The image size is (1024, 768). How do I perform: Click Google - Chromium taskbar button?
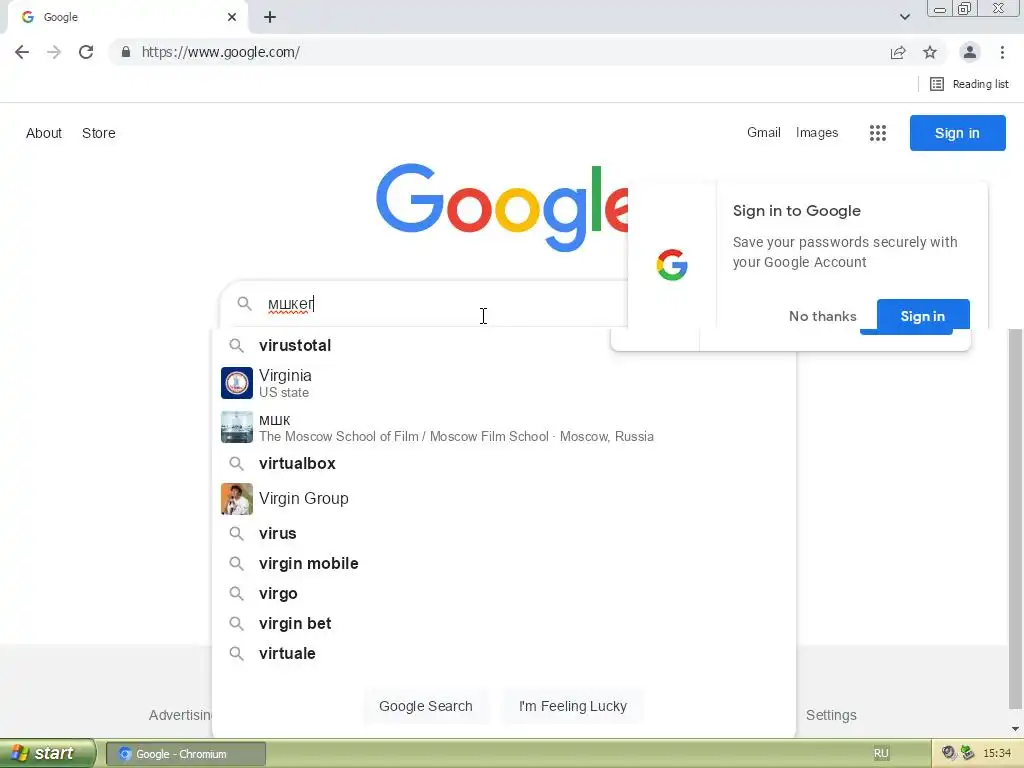click(185, 754)
